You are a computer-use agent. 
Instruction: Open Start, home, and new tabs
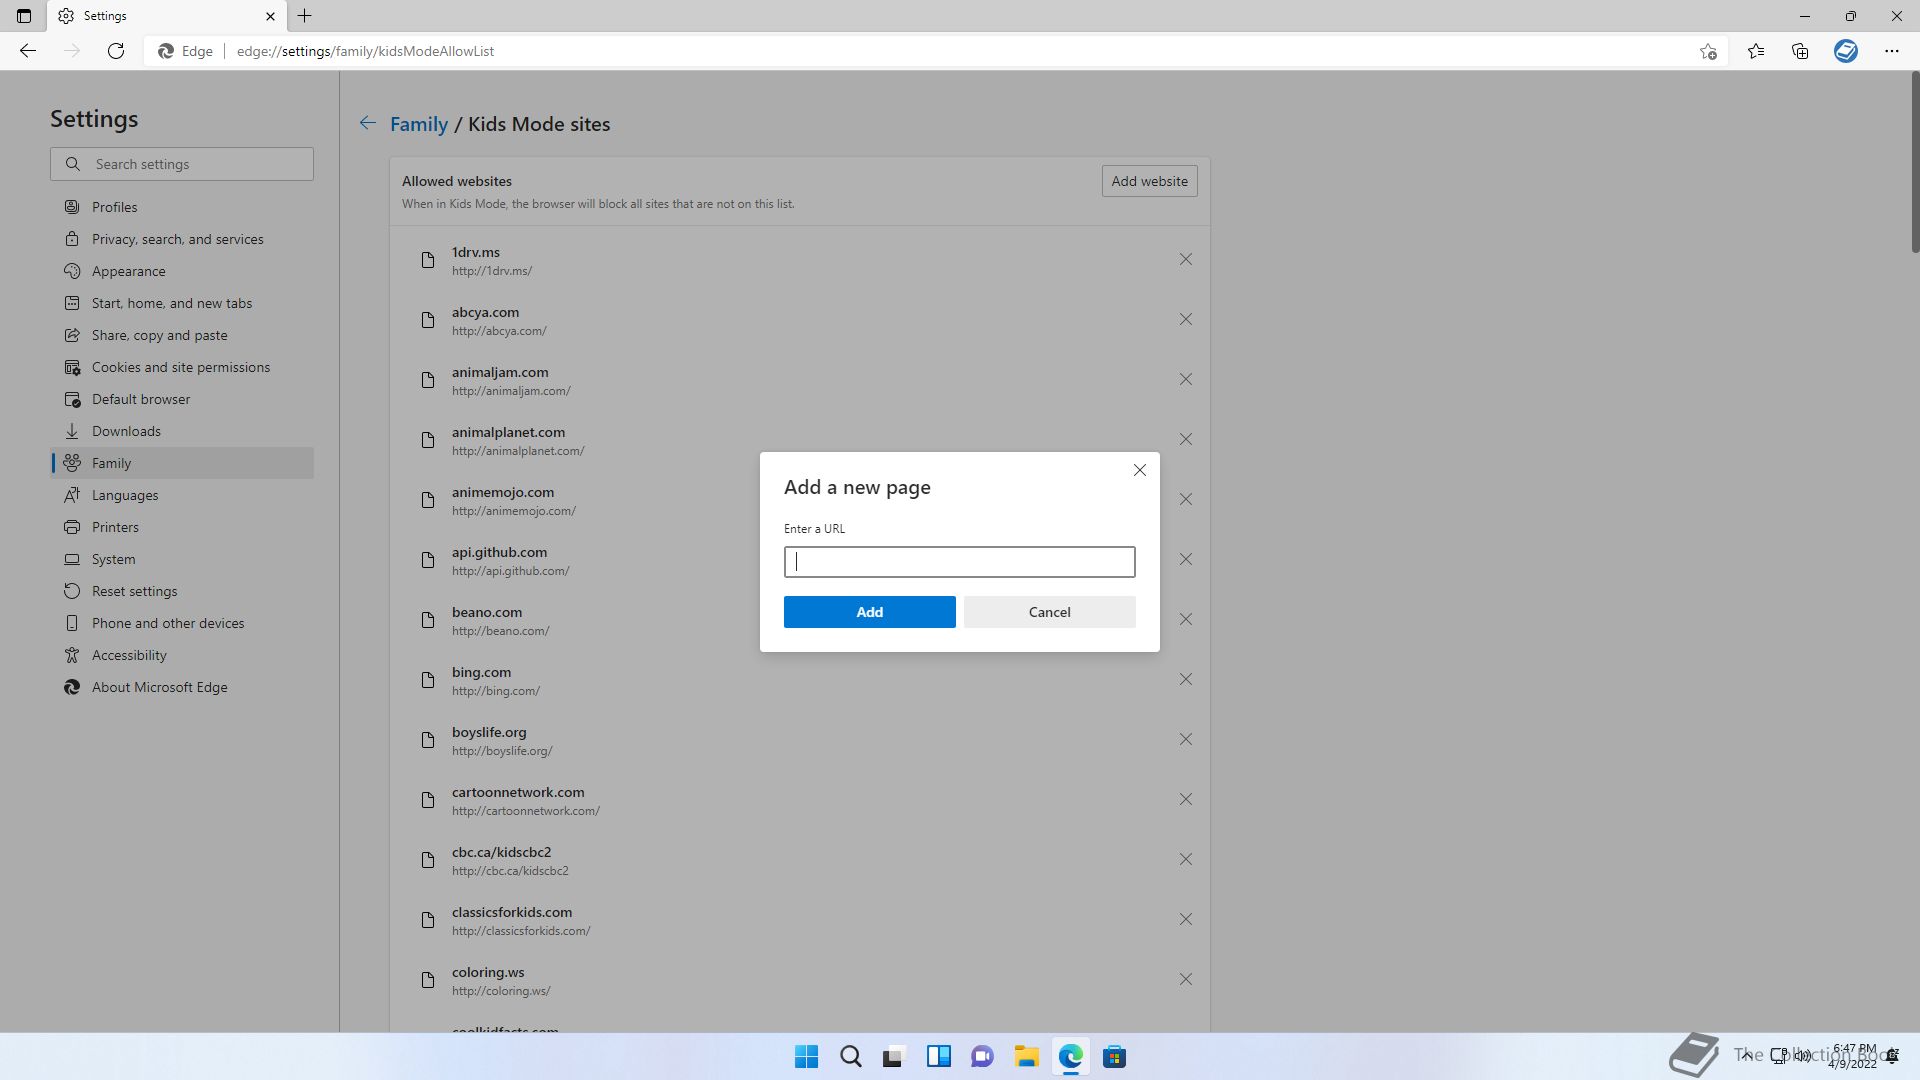pos(182,303)
